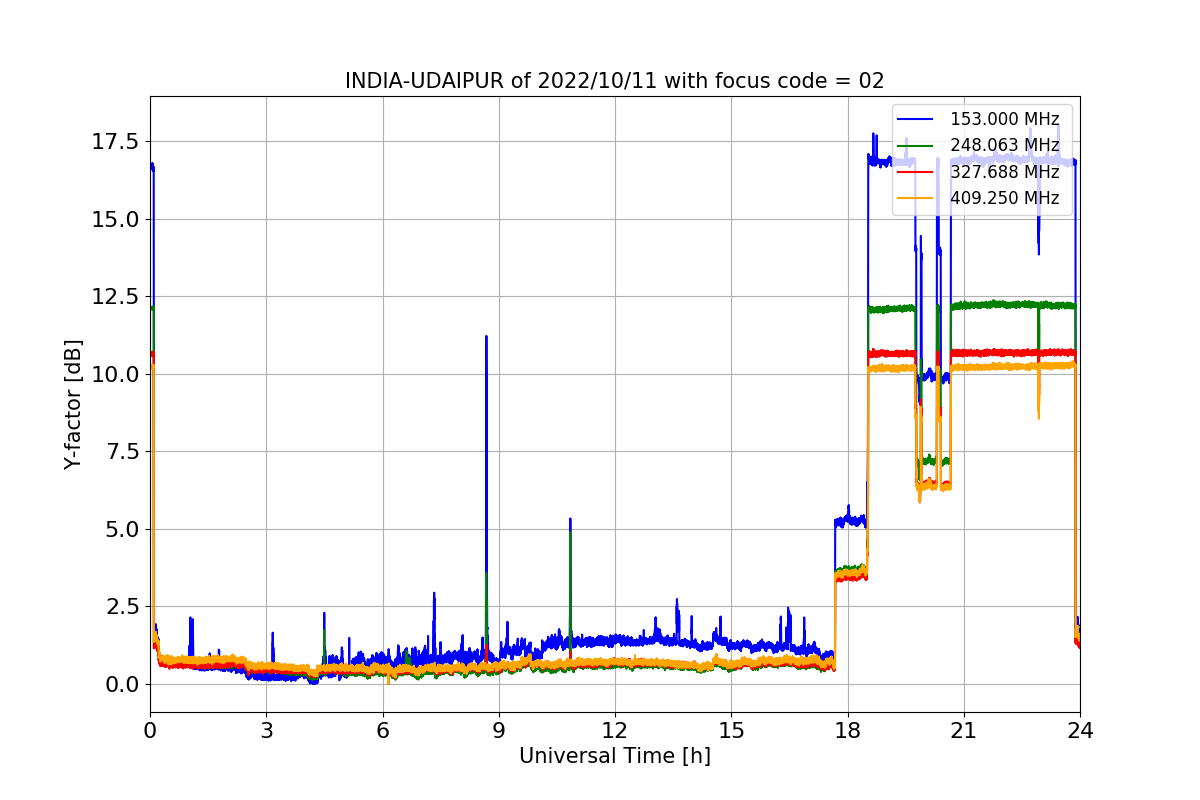Viewport: 1200px width, 800px height.
Task: Click the 21 x-axis tick label
Action: pyautogui.click(x=964, y=730)
